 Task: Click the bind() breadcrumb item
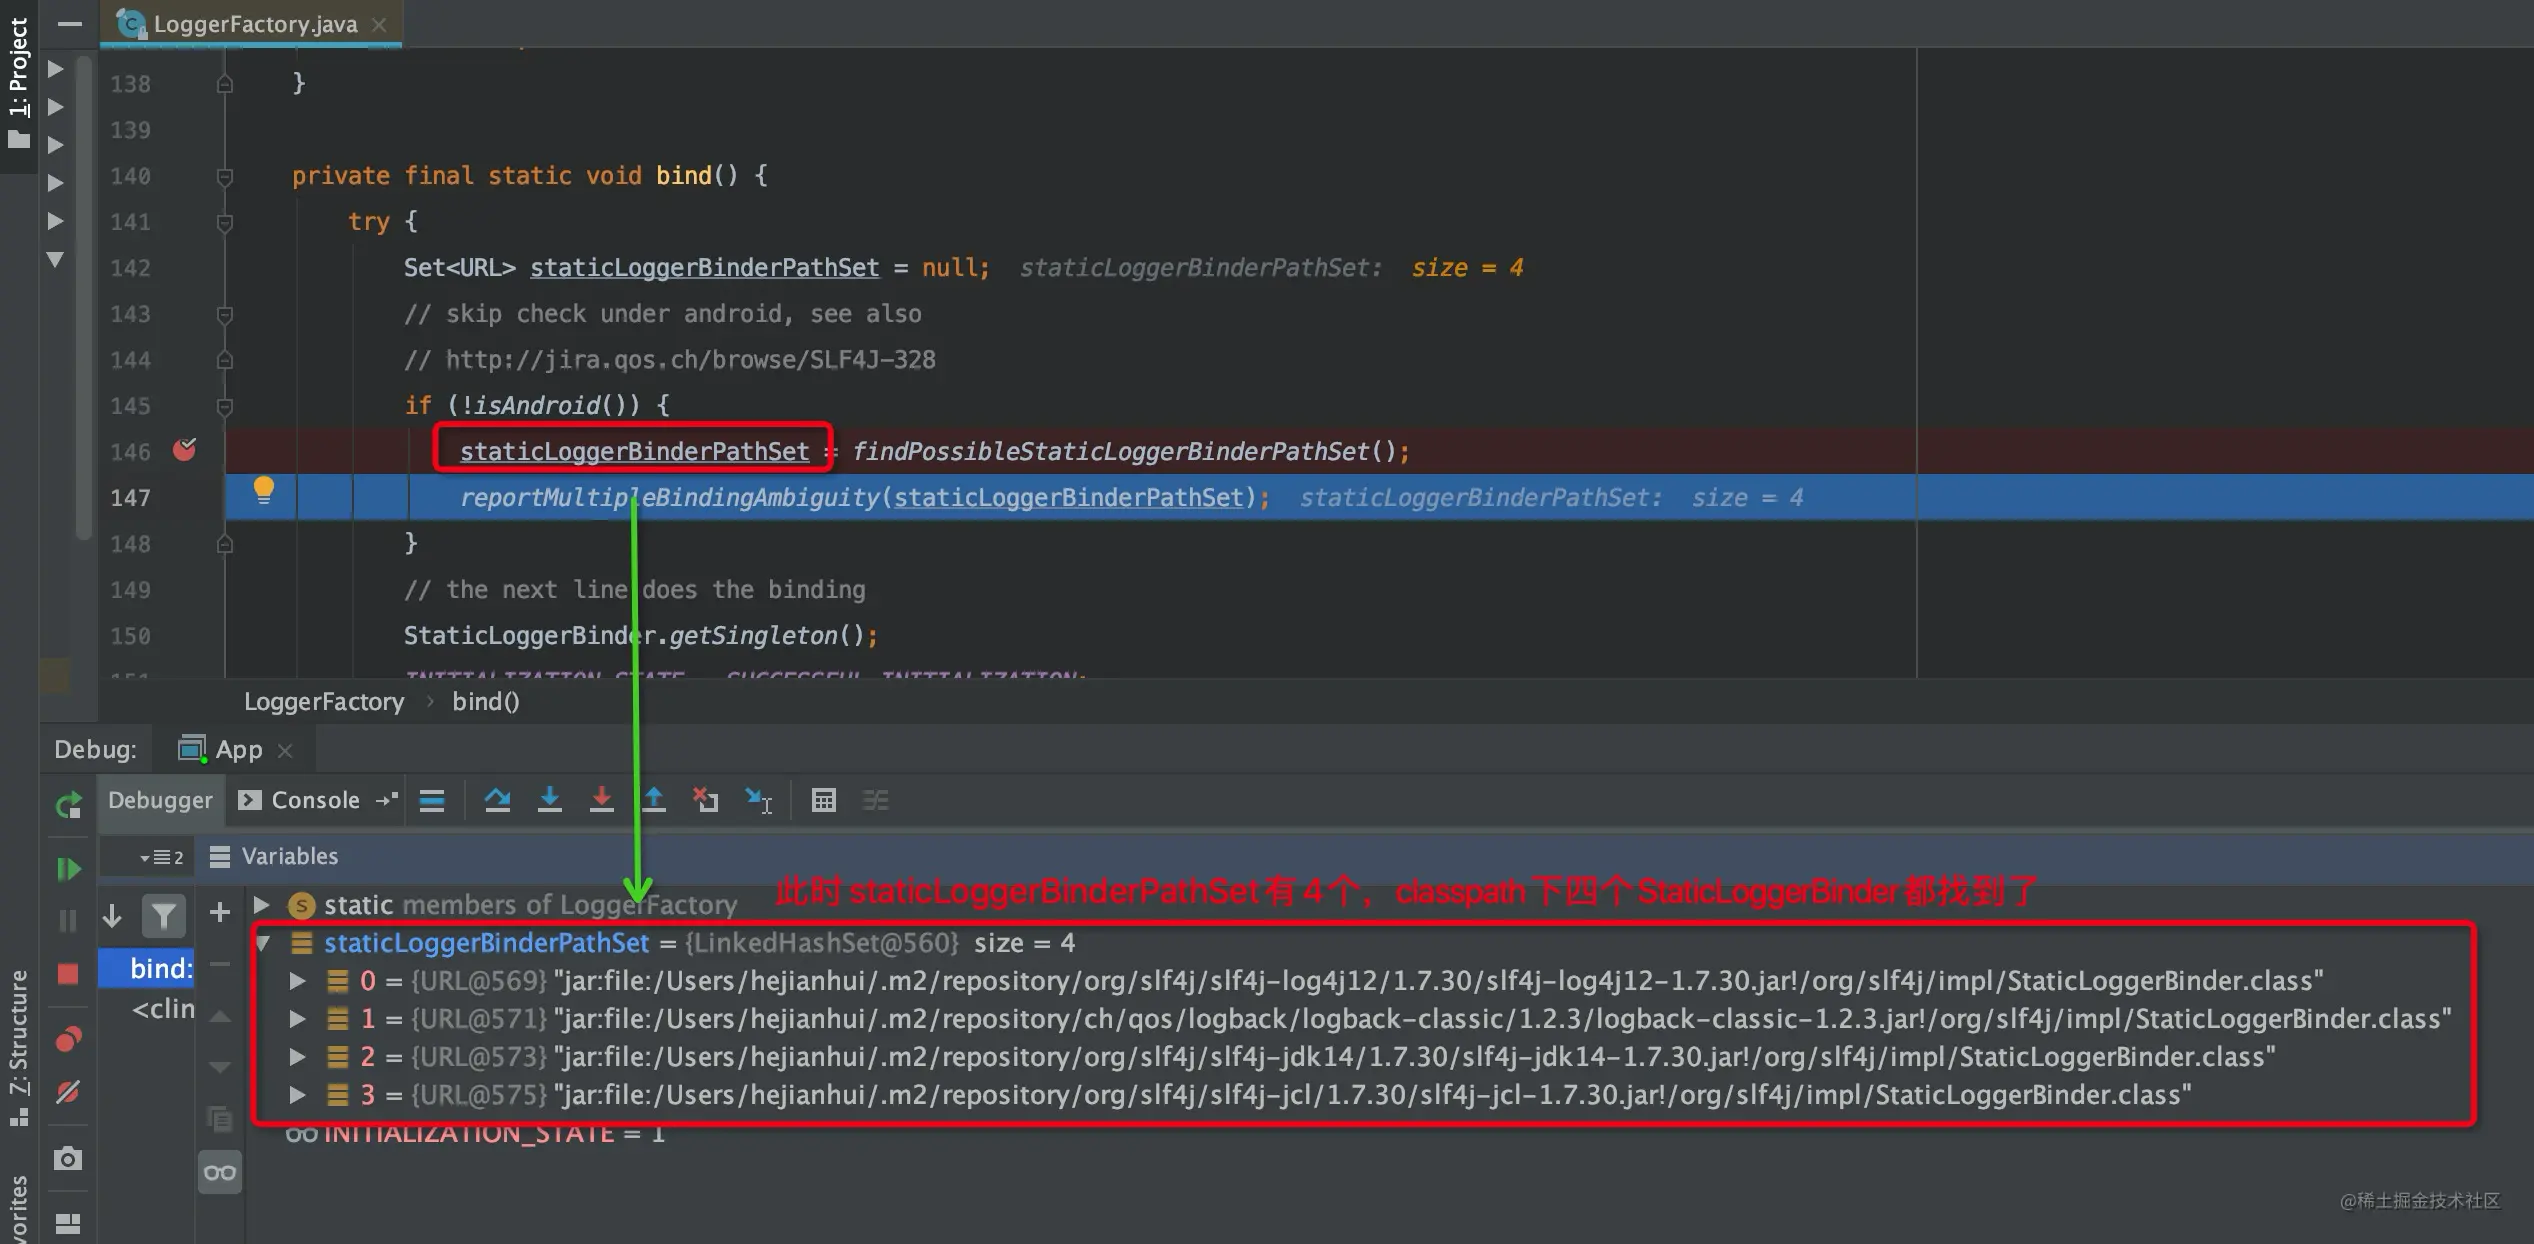485,702
